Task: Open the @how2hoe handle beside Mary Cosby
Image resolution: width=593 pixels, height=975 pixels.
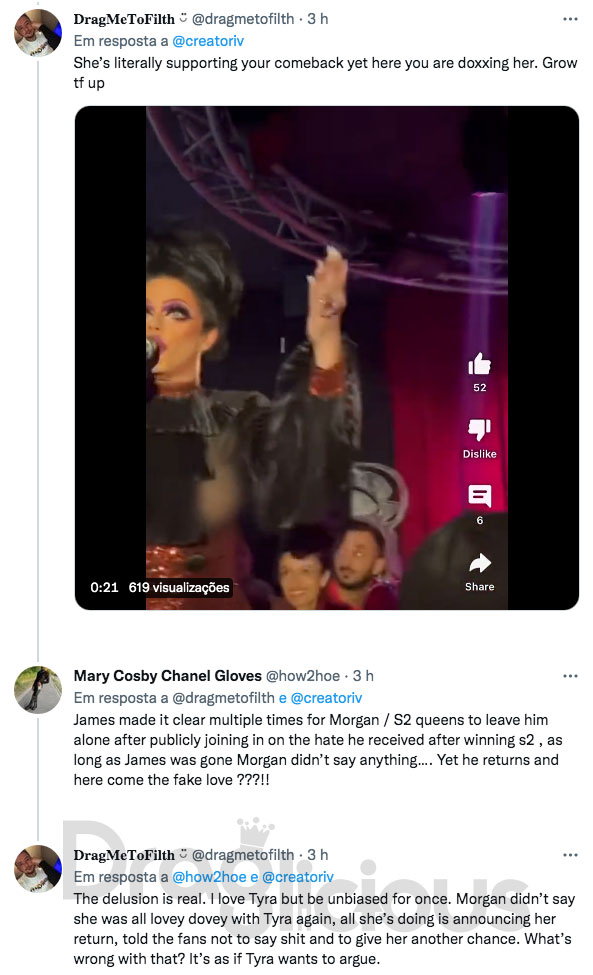Action: pyautogui.click(x=303, y=676)
